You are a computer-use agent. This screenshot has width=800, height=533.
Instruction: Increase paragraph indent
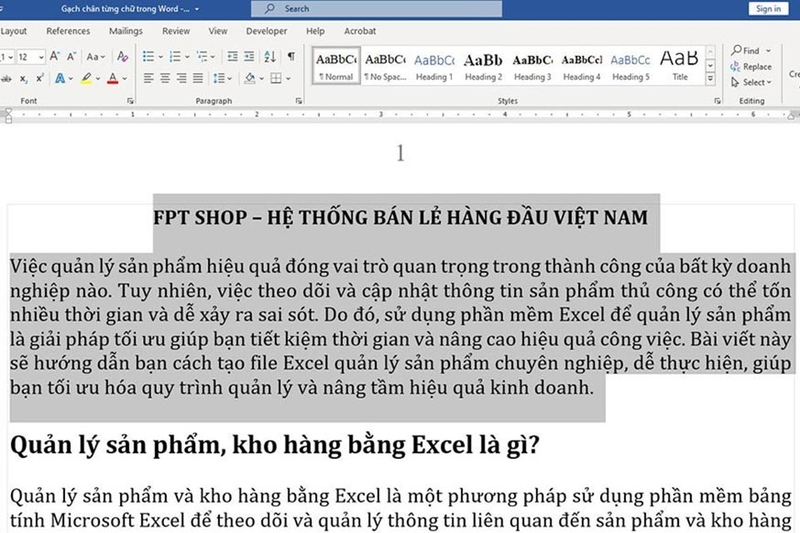(x=249, y=56)
